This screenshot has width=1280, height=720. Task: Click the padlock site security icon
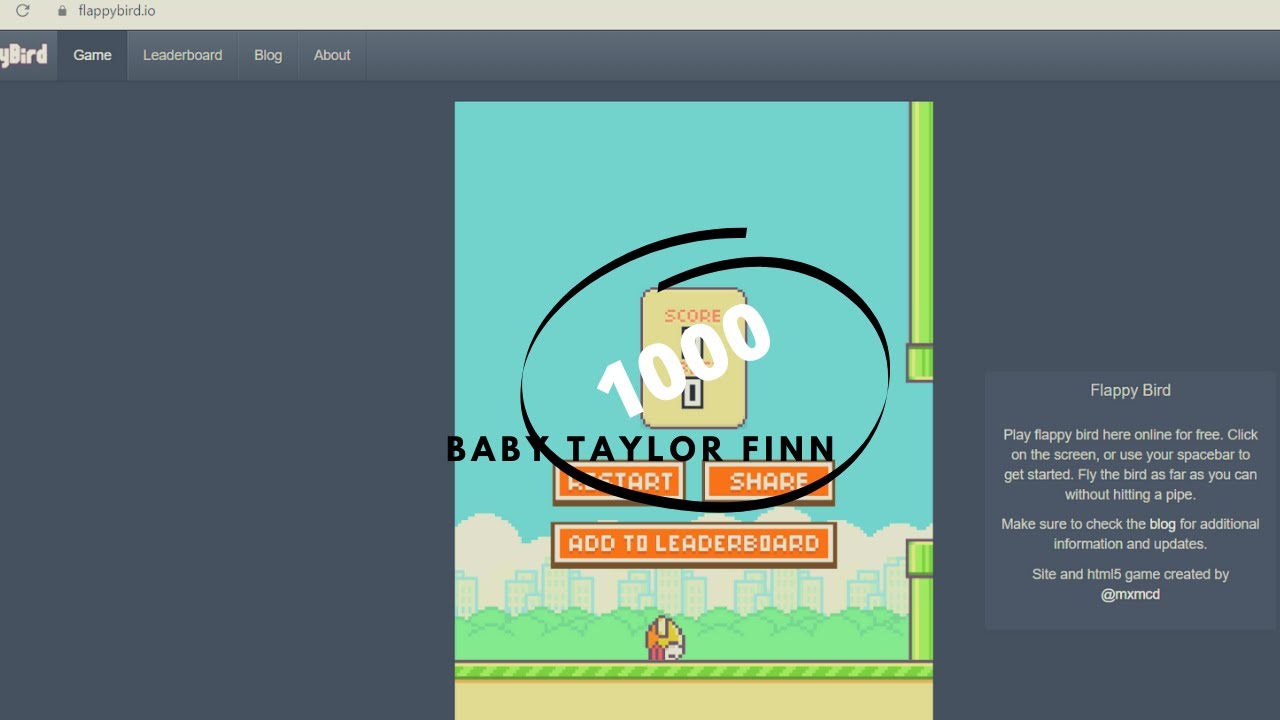click(62, 11)
